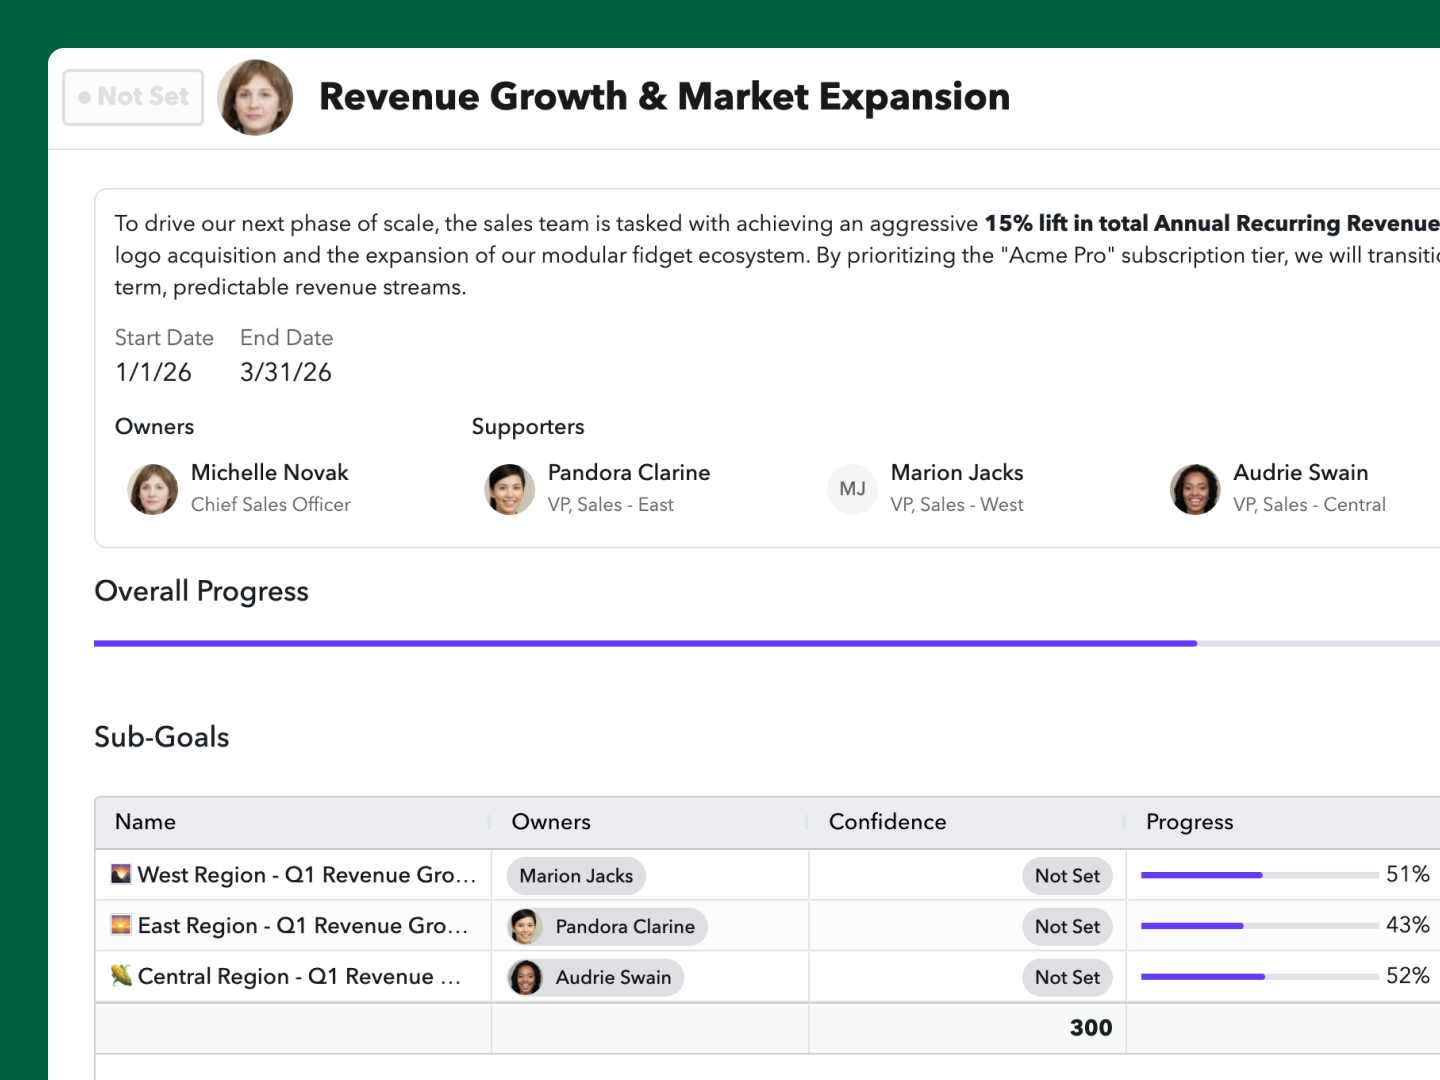Open Central Region - Q1 Revenue sub-goal

(x=299, y=977)
